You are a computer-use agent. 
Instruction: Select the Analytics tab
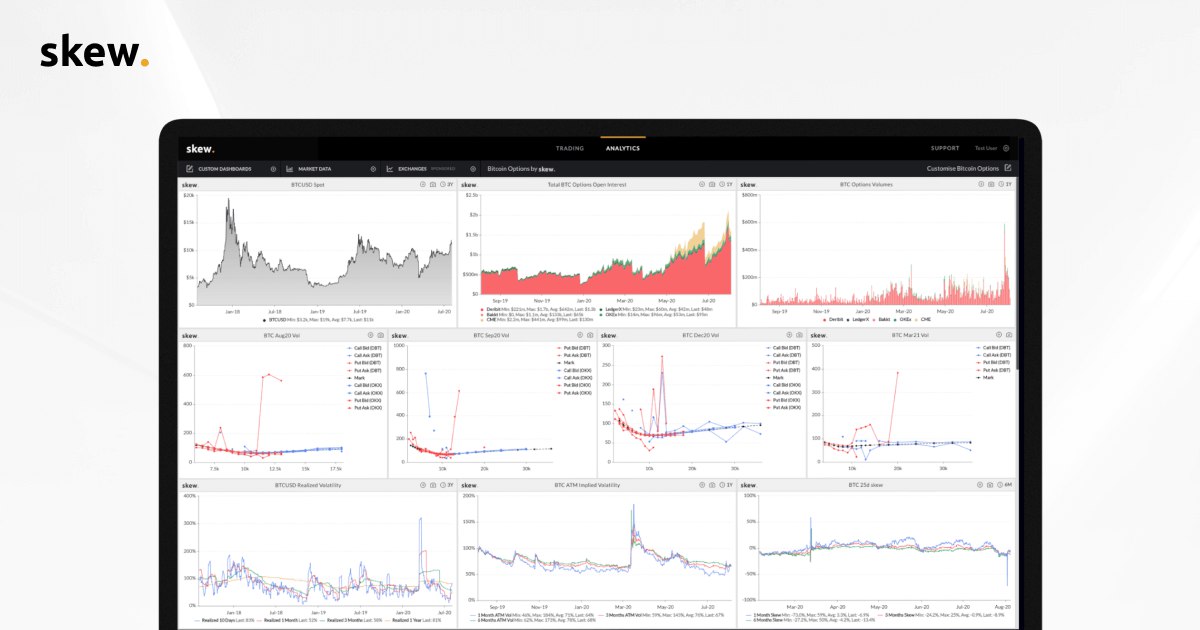(623, 148)
